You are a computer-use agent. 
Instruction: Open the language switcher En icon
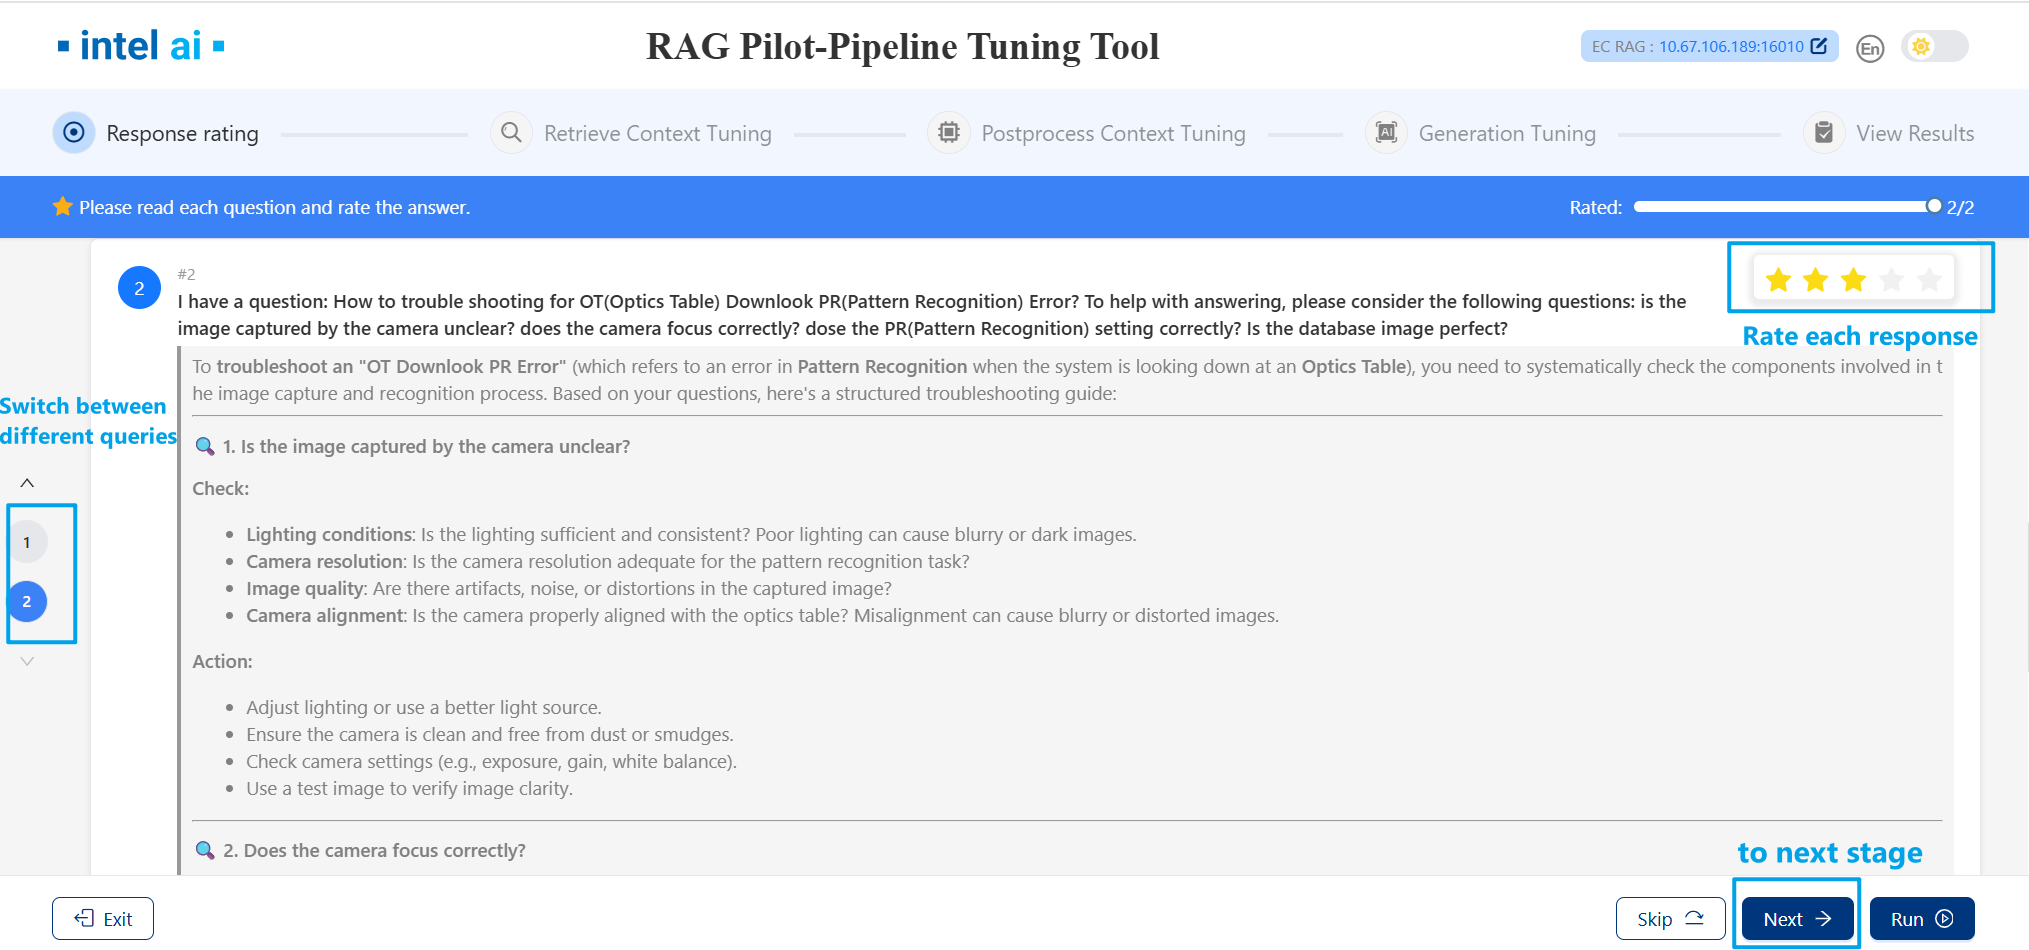click(1869, 48)
